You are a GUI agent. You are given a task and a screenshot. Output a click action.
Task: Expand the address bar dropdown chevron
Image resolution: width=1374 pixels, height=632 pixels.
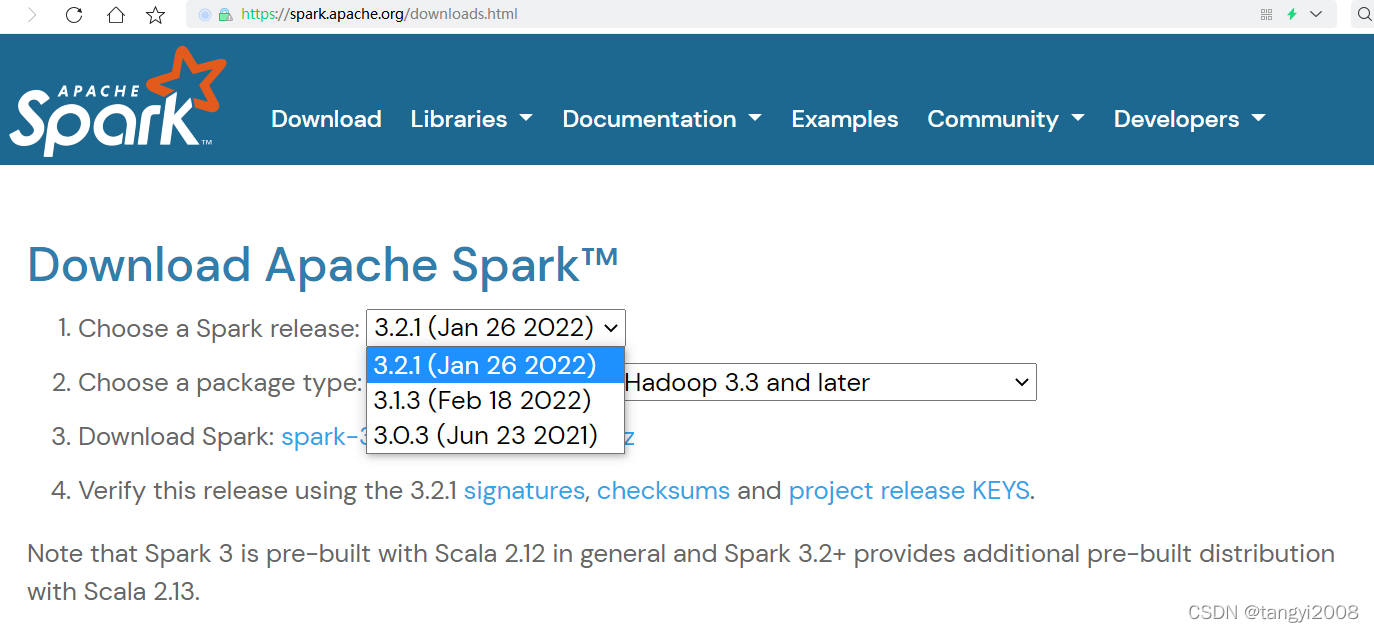1316,15
